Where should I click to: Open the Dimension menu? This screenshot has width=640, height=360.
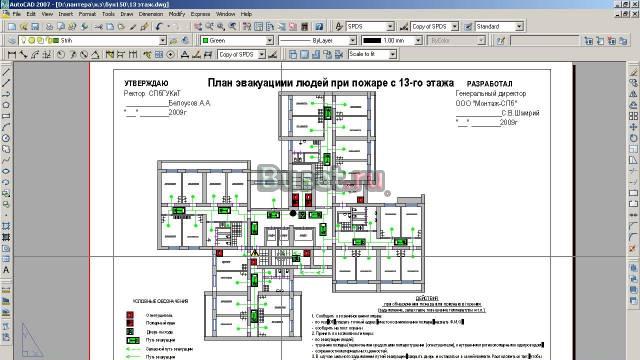pos(151,14)
